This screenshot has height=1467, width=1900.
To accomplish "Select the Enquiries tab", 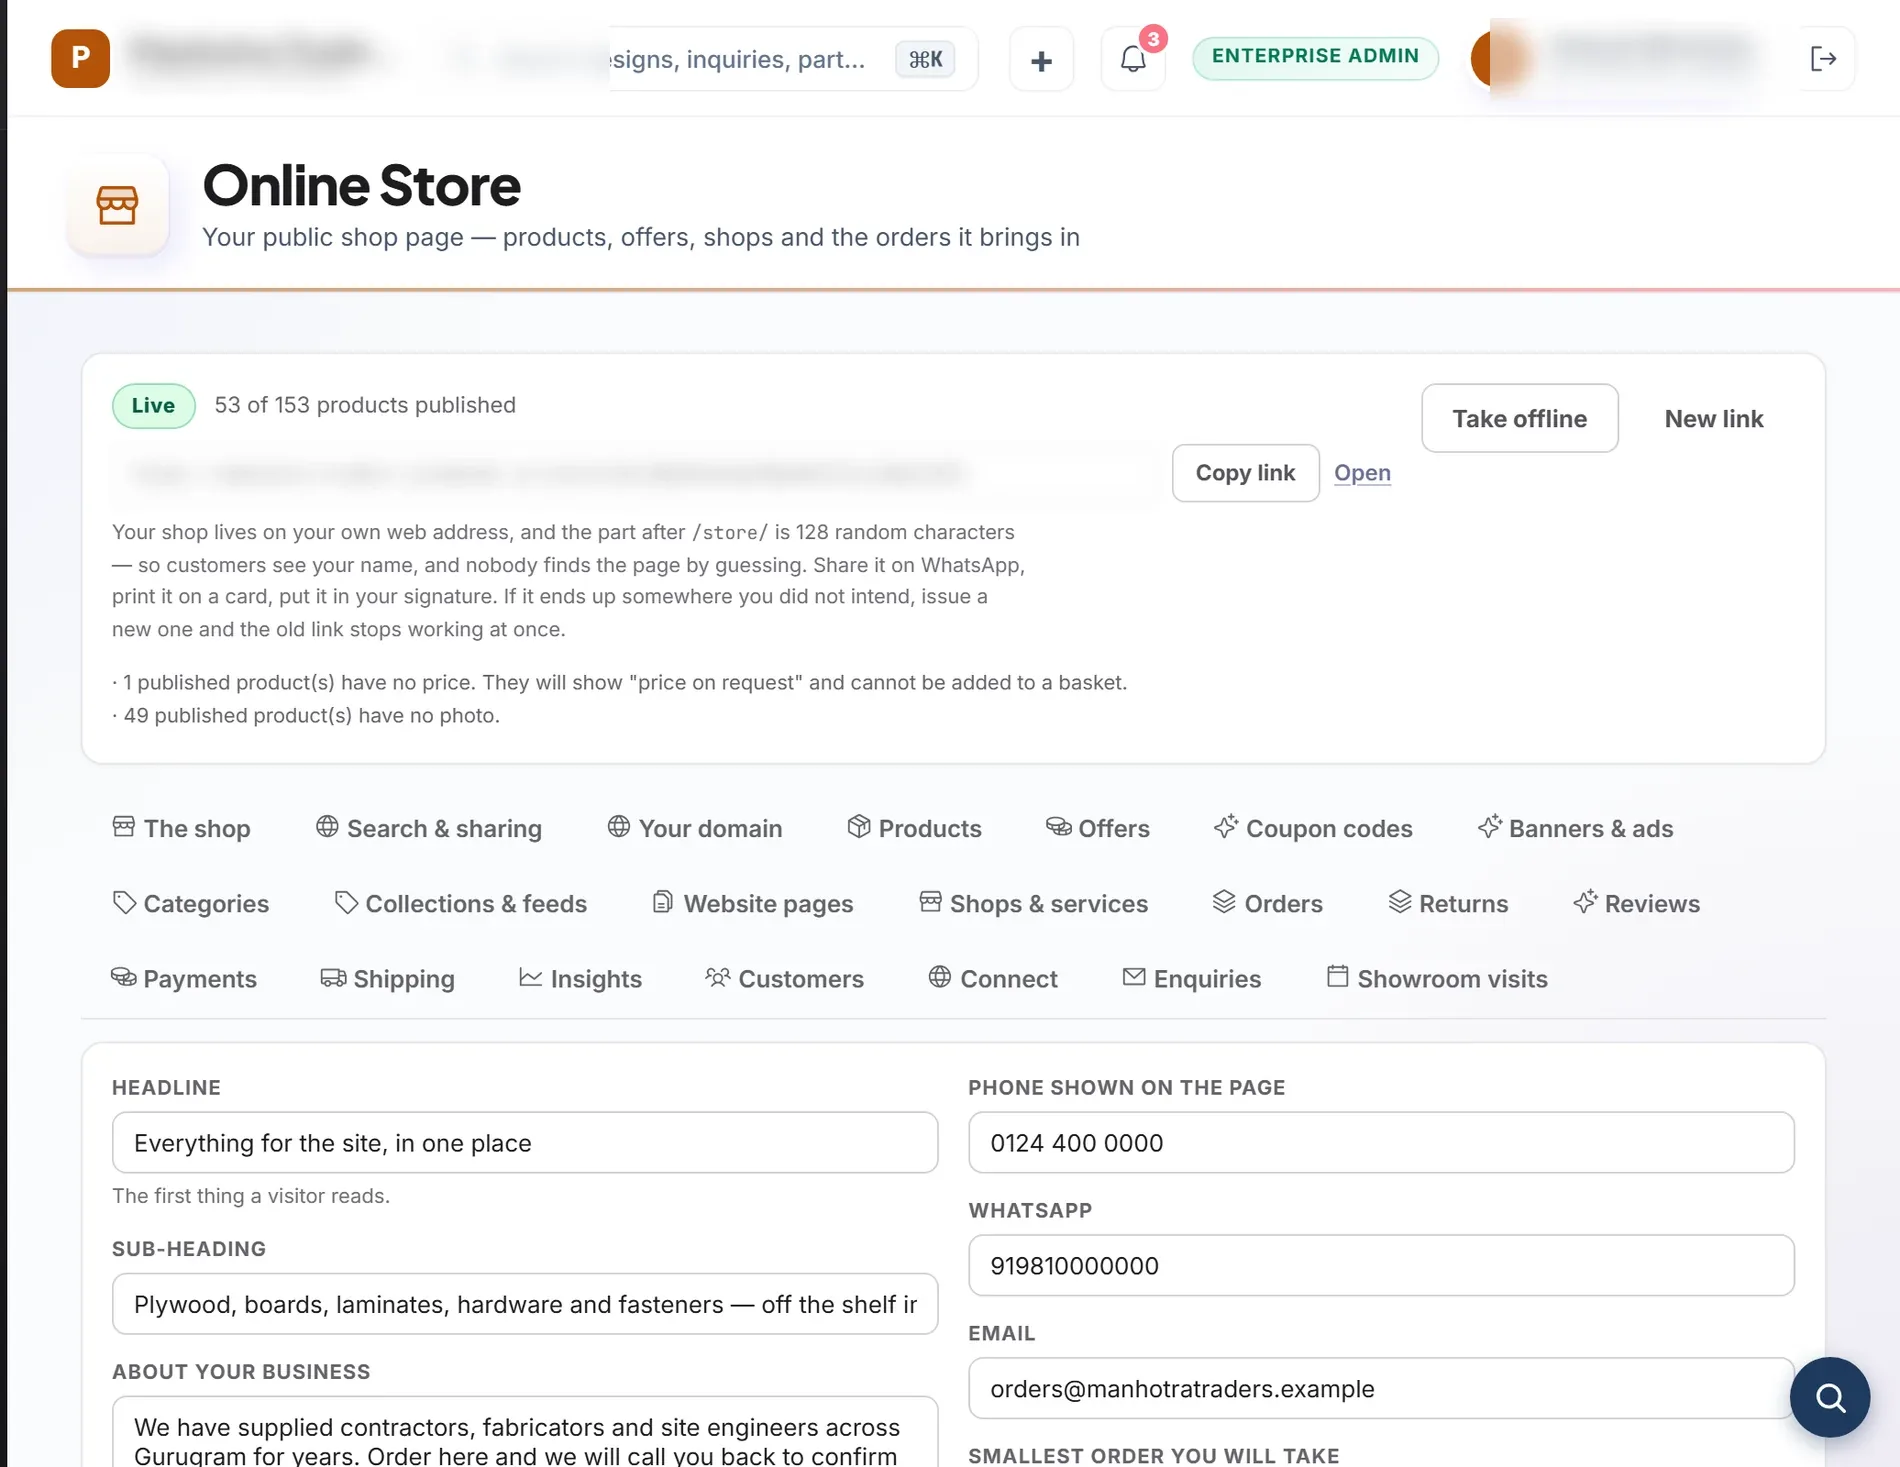I will click(1192, 978).
